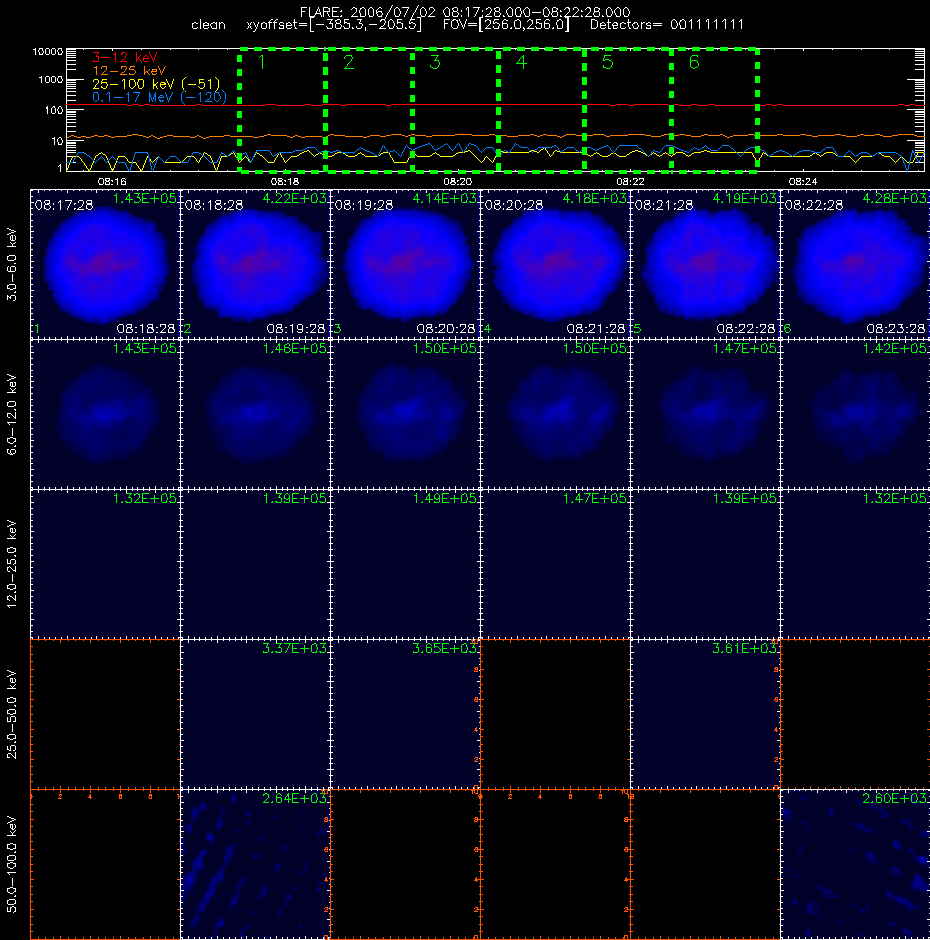Click the 25.0-50.0 keV row label
930x940 pixels.
[11, 714]
